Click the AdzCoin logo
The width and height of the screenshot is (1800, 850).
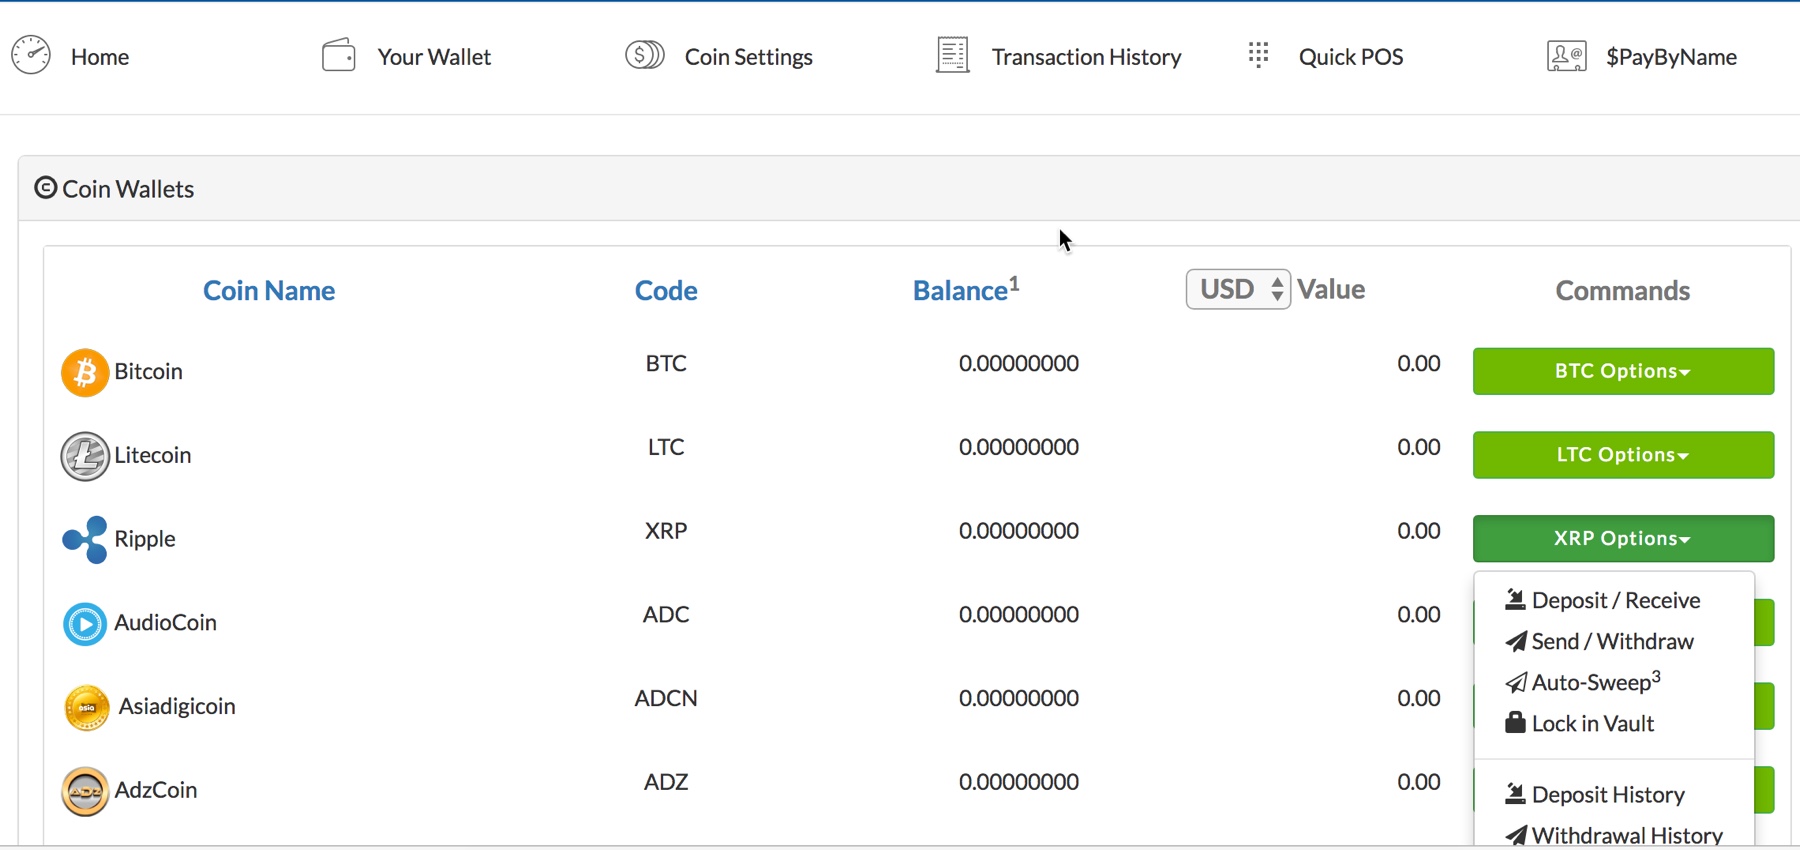tap(85, 792)
